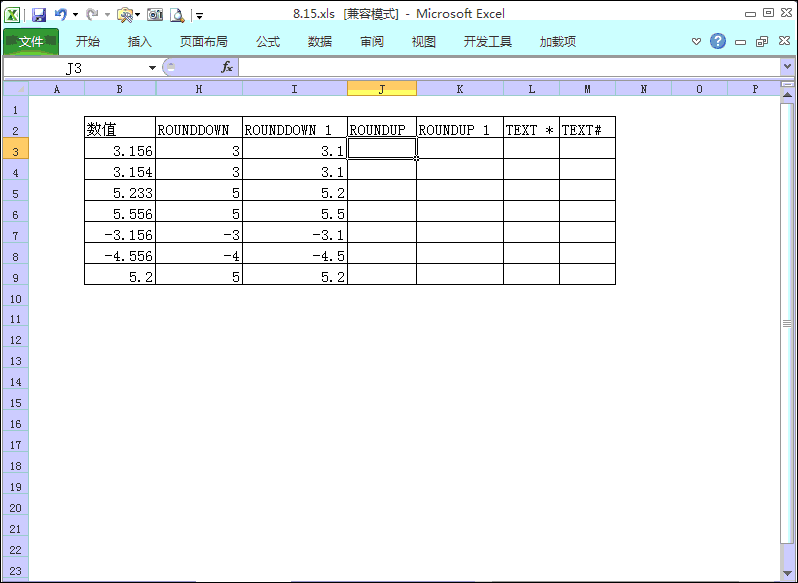Image resolution: width=798 pixels, height=583 pixels.
Task: Open the 加载项 tab
Action: [x=558, y=41]
